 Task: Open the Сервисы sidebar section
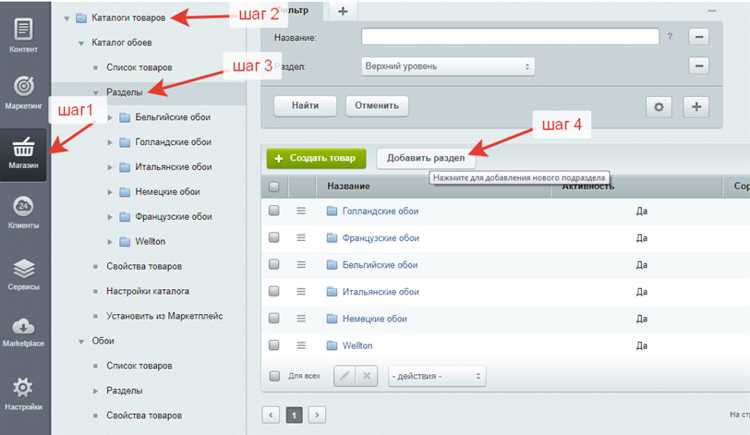click(23, 274)
